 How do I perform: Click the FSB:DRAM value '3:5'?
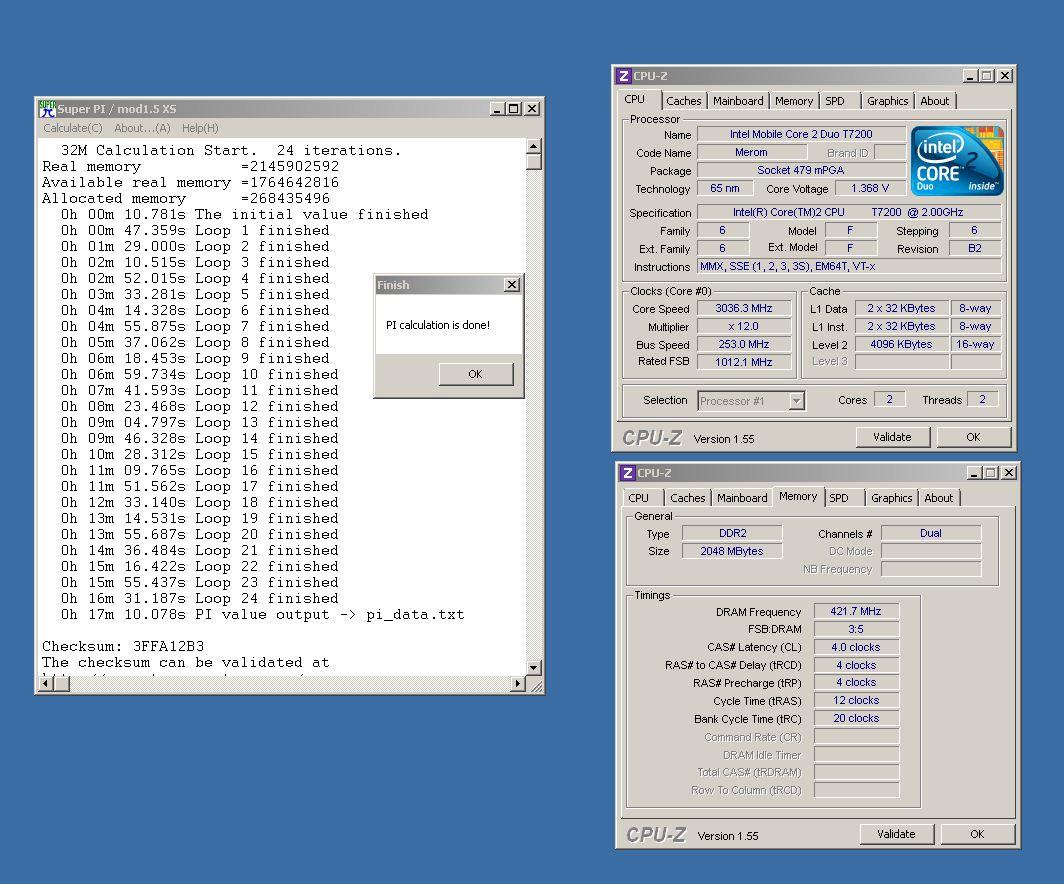click(x=856, y=630)
